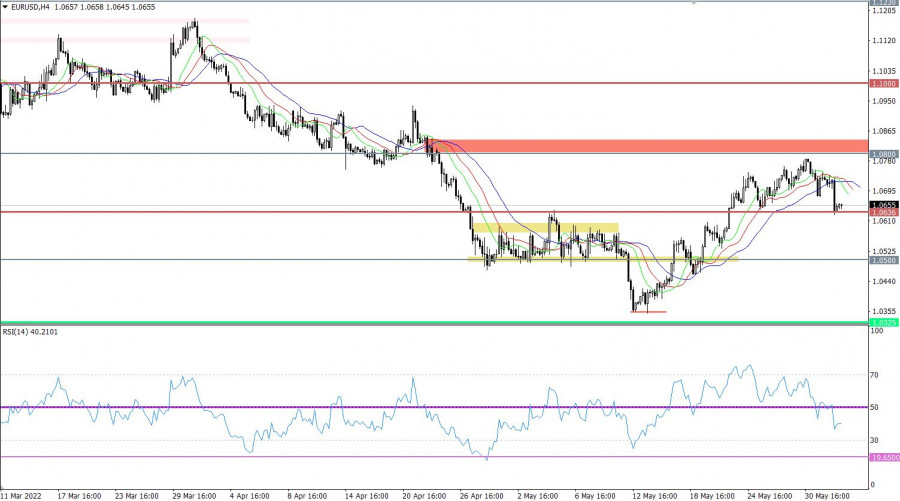Click the 29 Mar 16:00 date label
The height and width of the screenshot is (501, 900).
click(x=194, y=496)
